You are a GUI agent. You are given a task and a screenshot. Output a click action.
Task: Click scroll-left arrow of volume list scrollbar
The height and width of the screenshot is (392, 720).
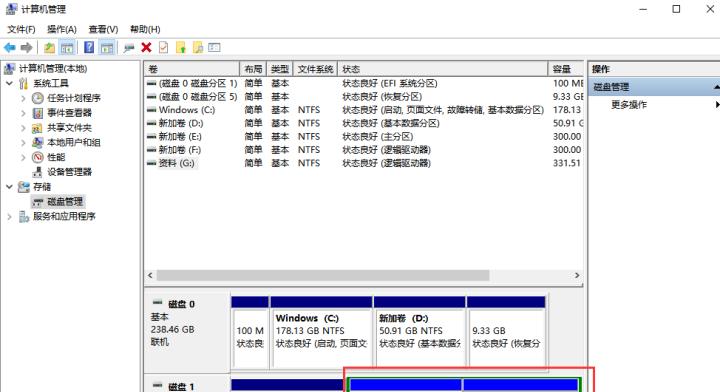click(x=150, y=275)
